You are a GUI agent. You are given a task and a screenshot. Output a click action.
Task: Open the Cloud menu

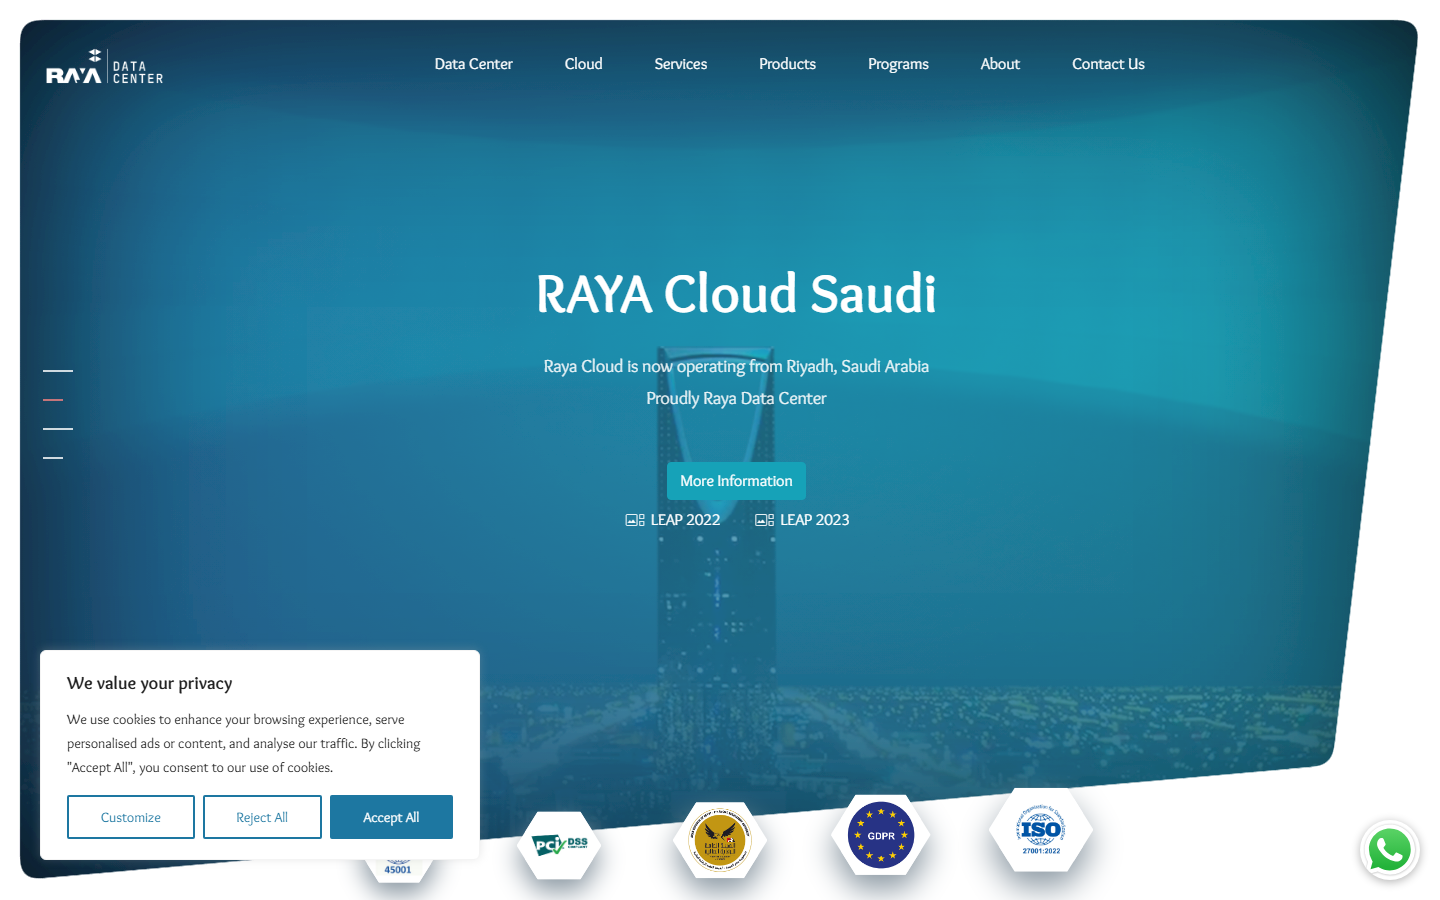583,64
